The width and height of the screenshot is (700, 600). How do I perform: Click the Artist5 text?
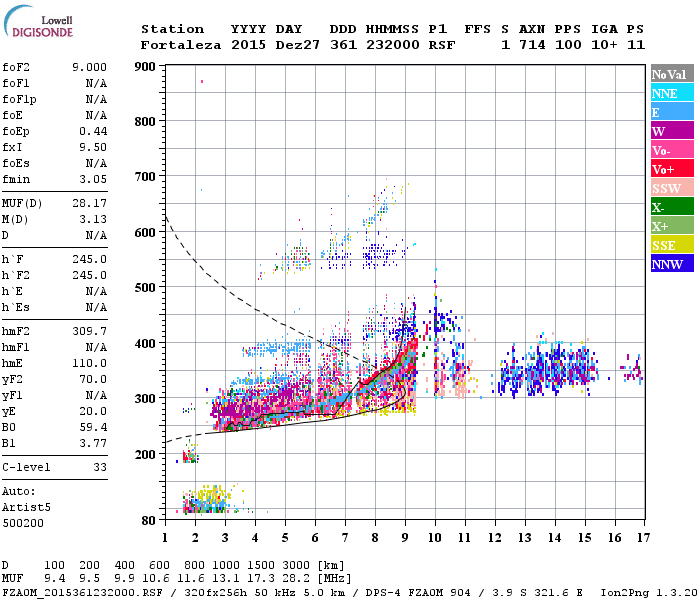[26, 508]
